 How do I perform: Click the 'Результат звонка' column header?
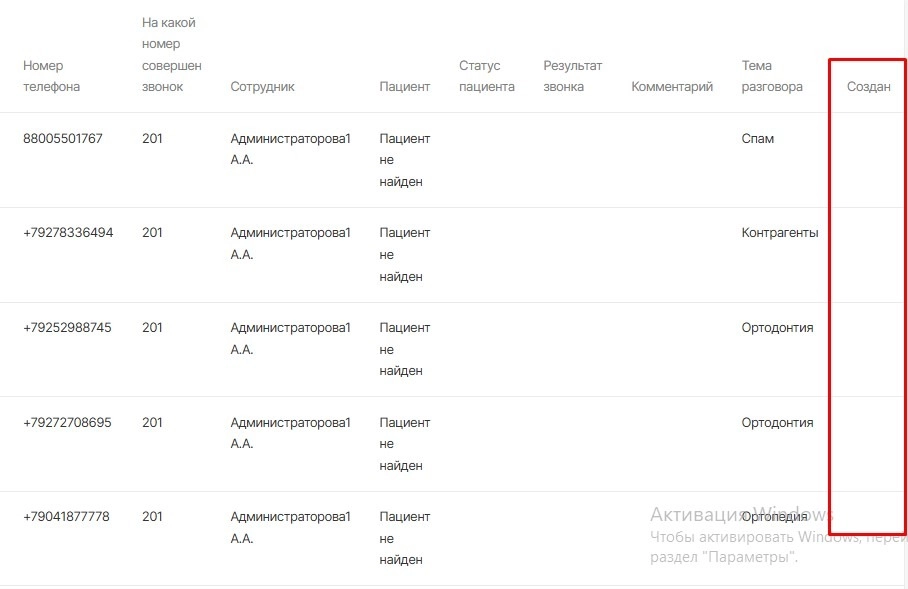tap(572, 76)
